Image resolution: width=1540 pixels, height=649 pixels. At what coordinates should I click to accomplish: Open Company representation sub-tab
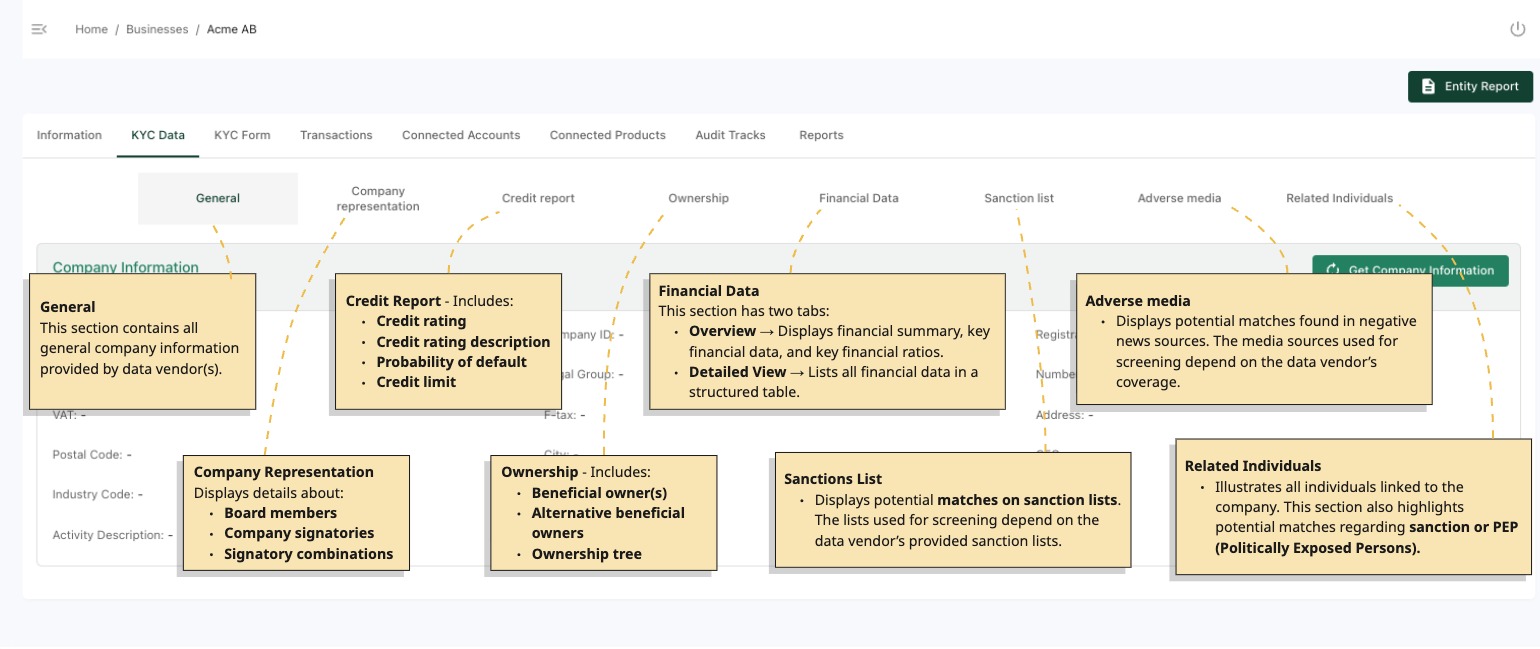click(378, 198)
